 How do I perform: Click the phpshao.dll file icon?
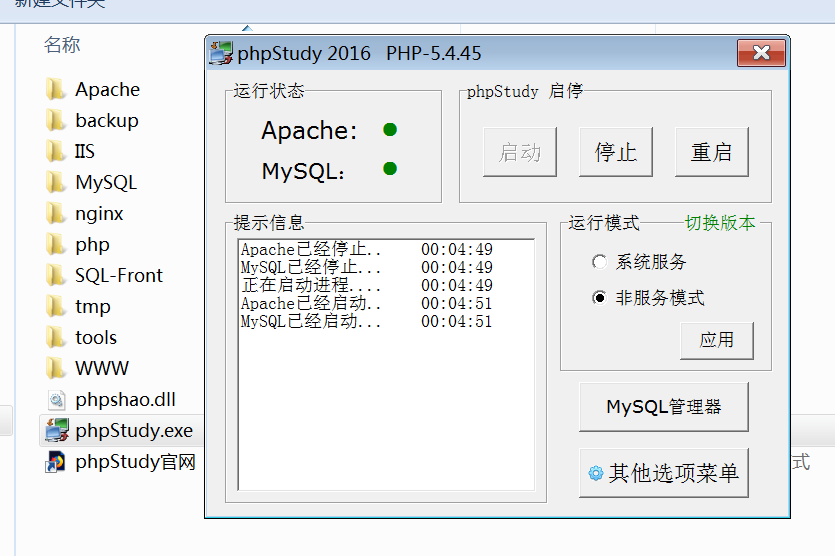(x=56, y=399)
